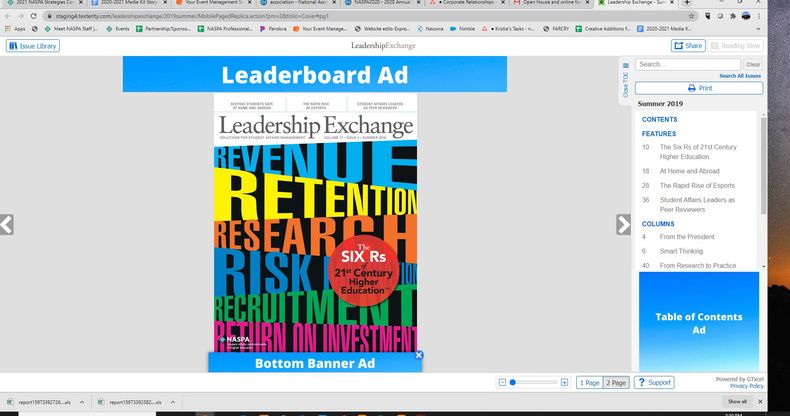Open the Meet NASPA Staff bookmark
Screen dimensions: 790x416
click(x=72, y=29)
